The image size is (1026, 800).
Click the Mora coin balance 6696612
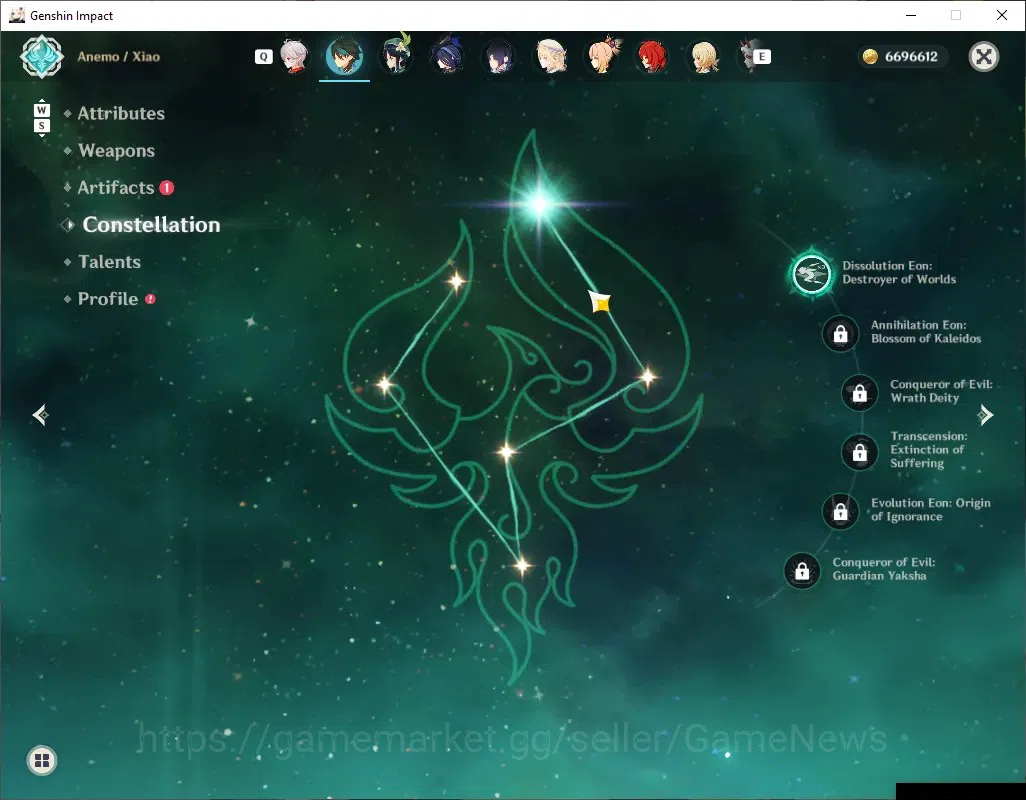coord(902,57)
